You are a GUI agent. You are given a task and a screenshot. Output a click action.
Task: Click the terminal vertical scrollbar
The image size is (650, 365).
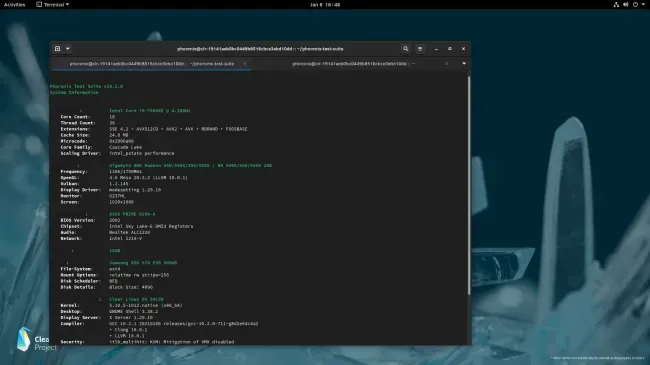469,185
